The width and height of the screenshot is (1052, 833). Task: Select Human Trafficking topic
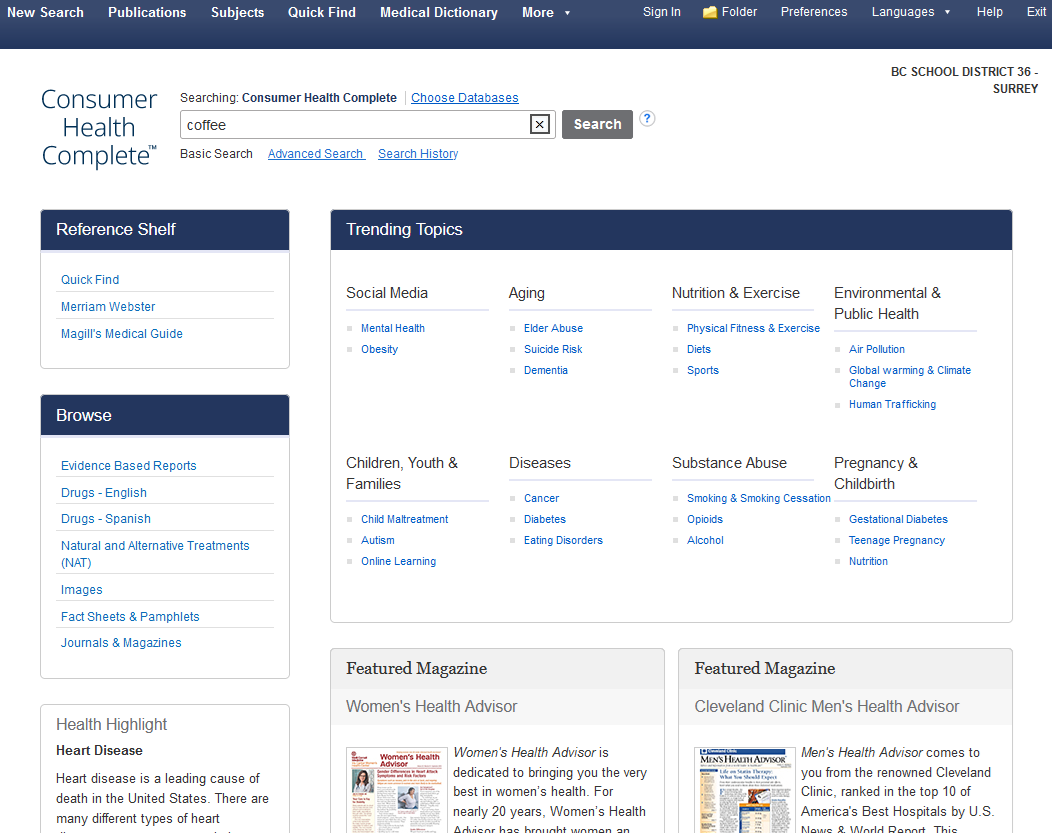coord(892,404)
